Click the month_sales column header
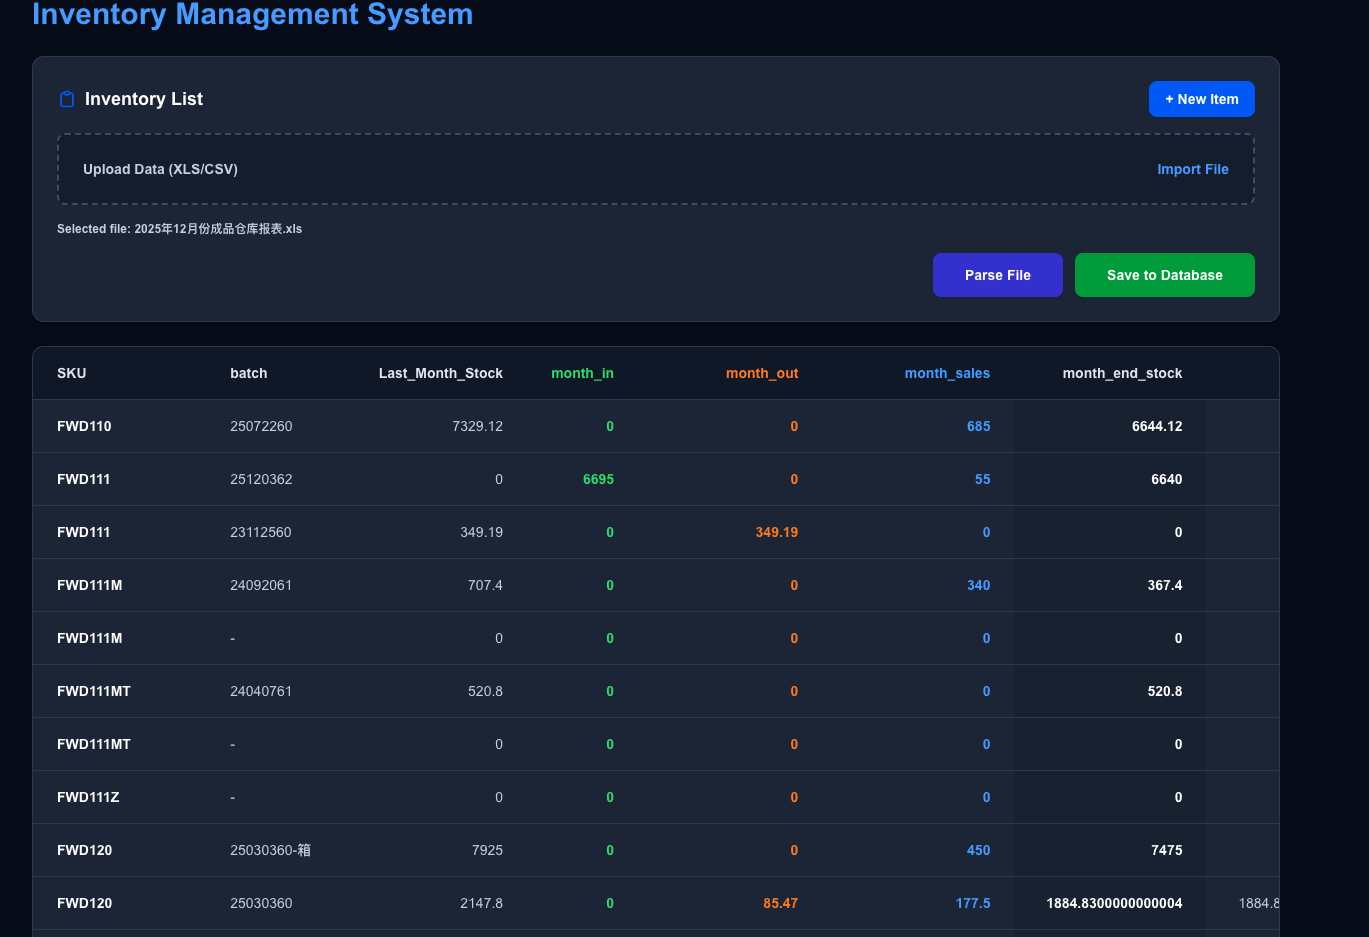1369x937 pixels. 947,373
